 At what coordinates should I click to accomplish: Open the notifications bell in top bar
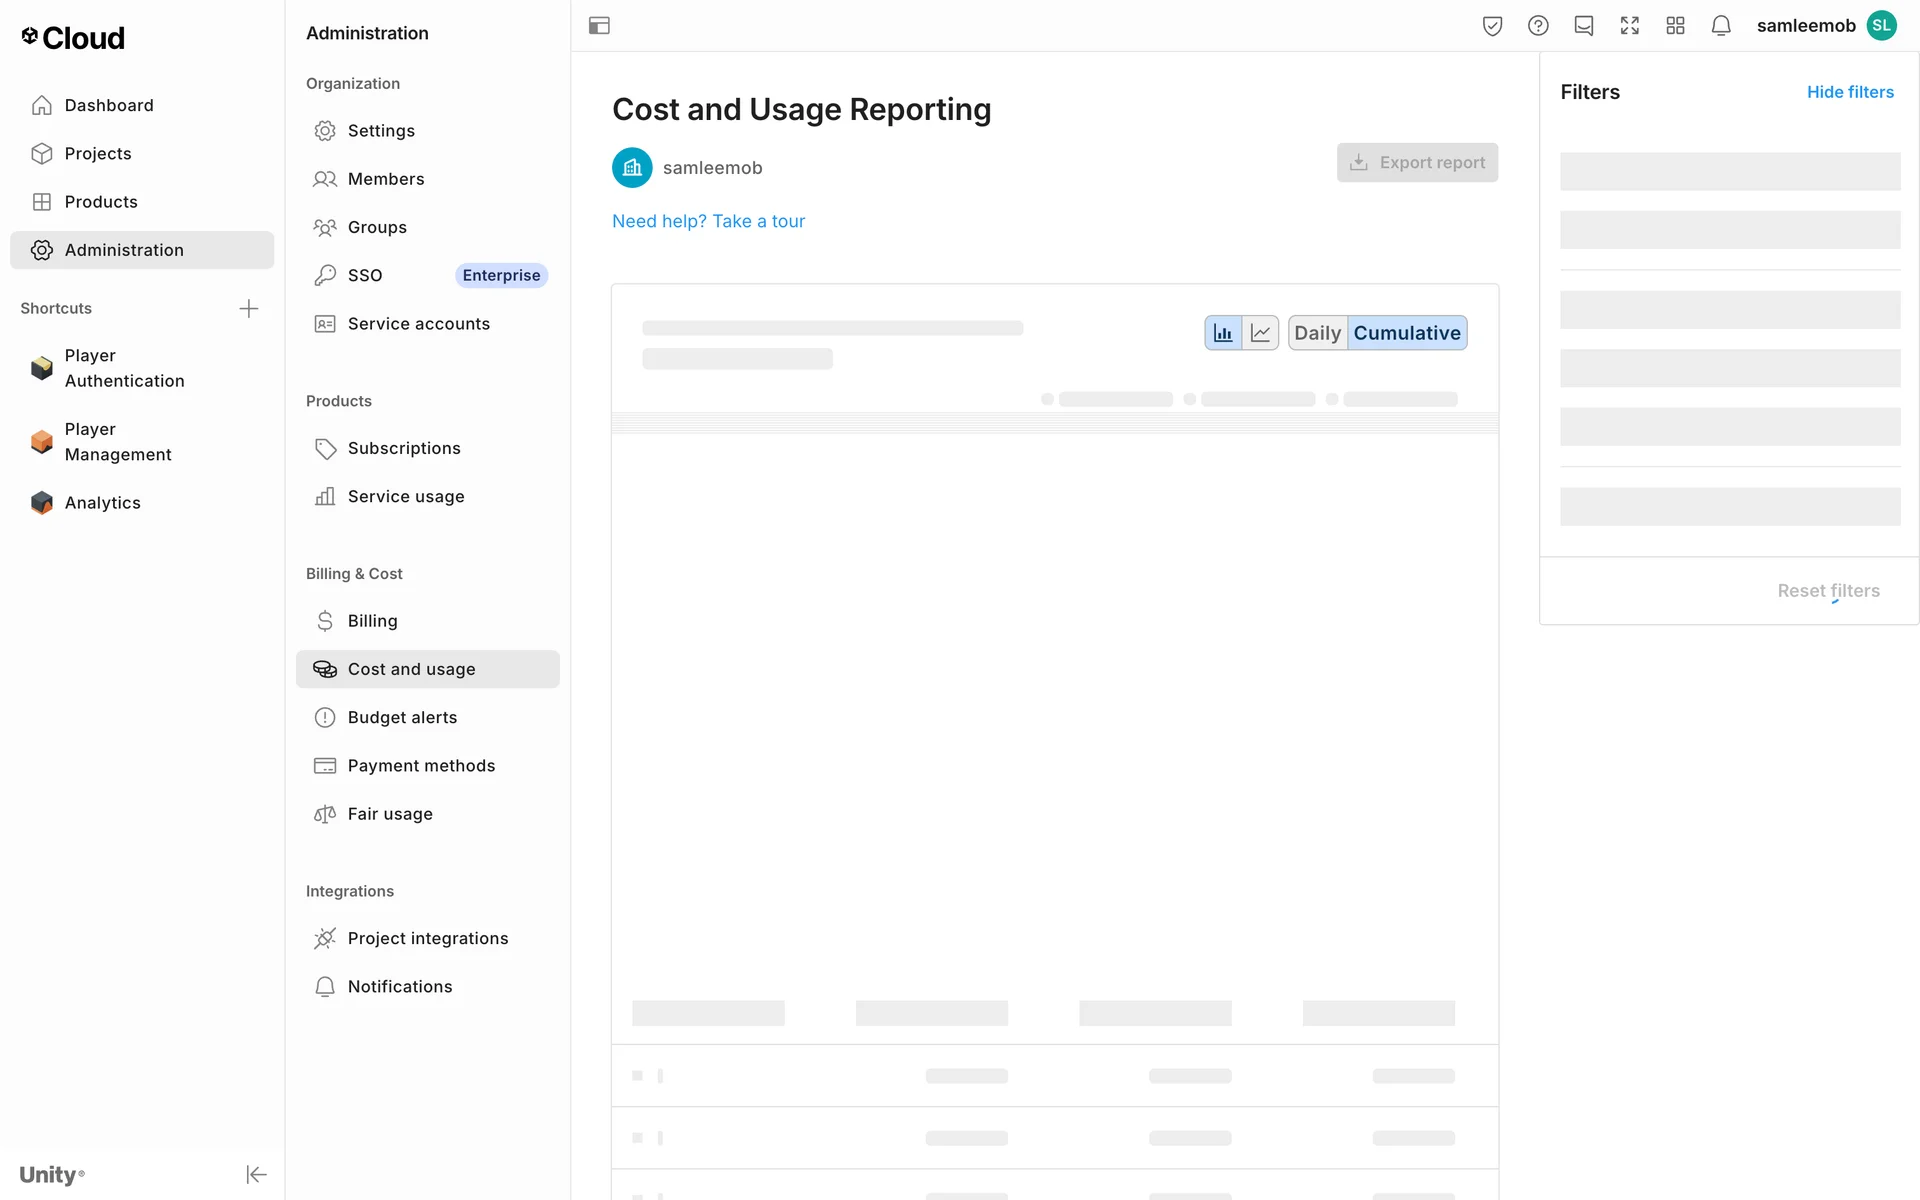[x=1720, y=26]
